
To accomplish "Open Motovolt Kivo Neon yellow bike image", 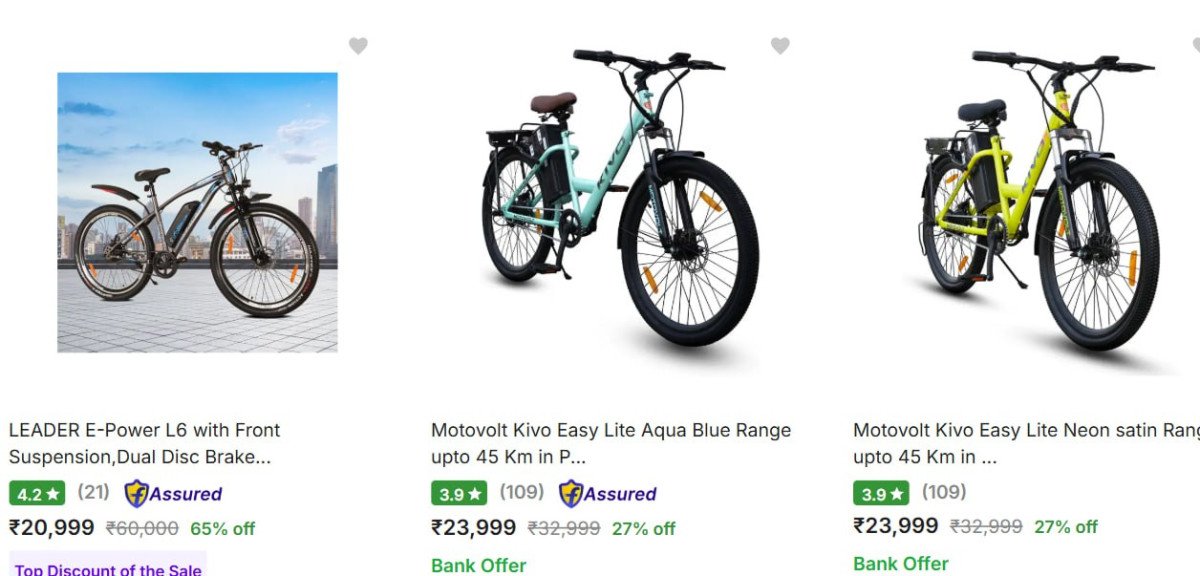I will click(1040, 200).
